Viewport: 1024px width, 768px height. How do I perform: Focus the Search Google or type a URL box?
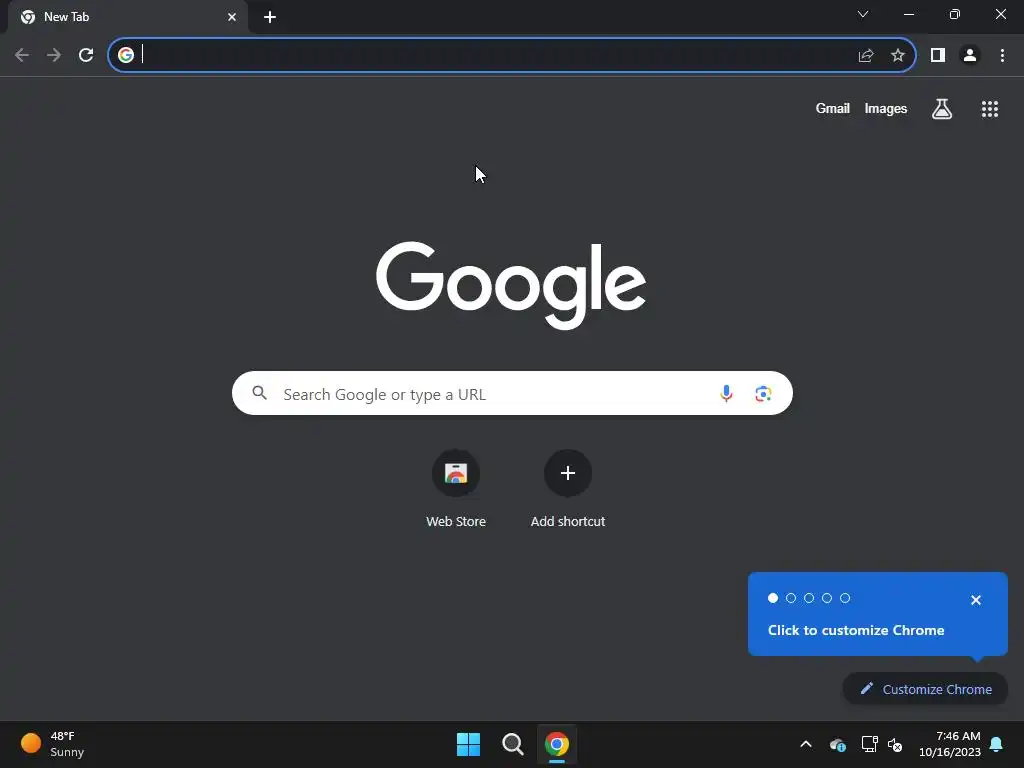[x=512, y=393]
